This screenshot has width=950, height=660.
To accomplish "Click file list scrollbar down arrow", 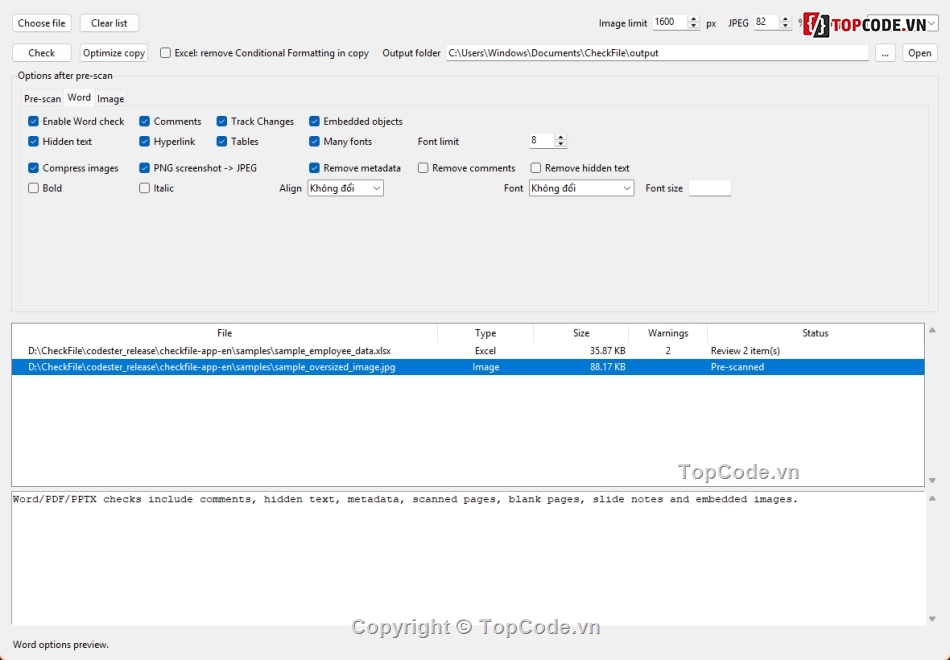I will [x=932, y=480].
